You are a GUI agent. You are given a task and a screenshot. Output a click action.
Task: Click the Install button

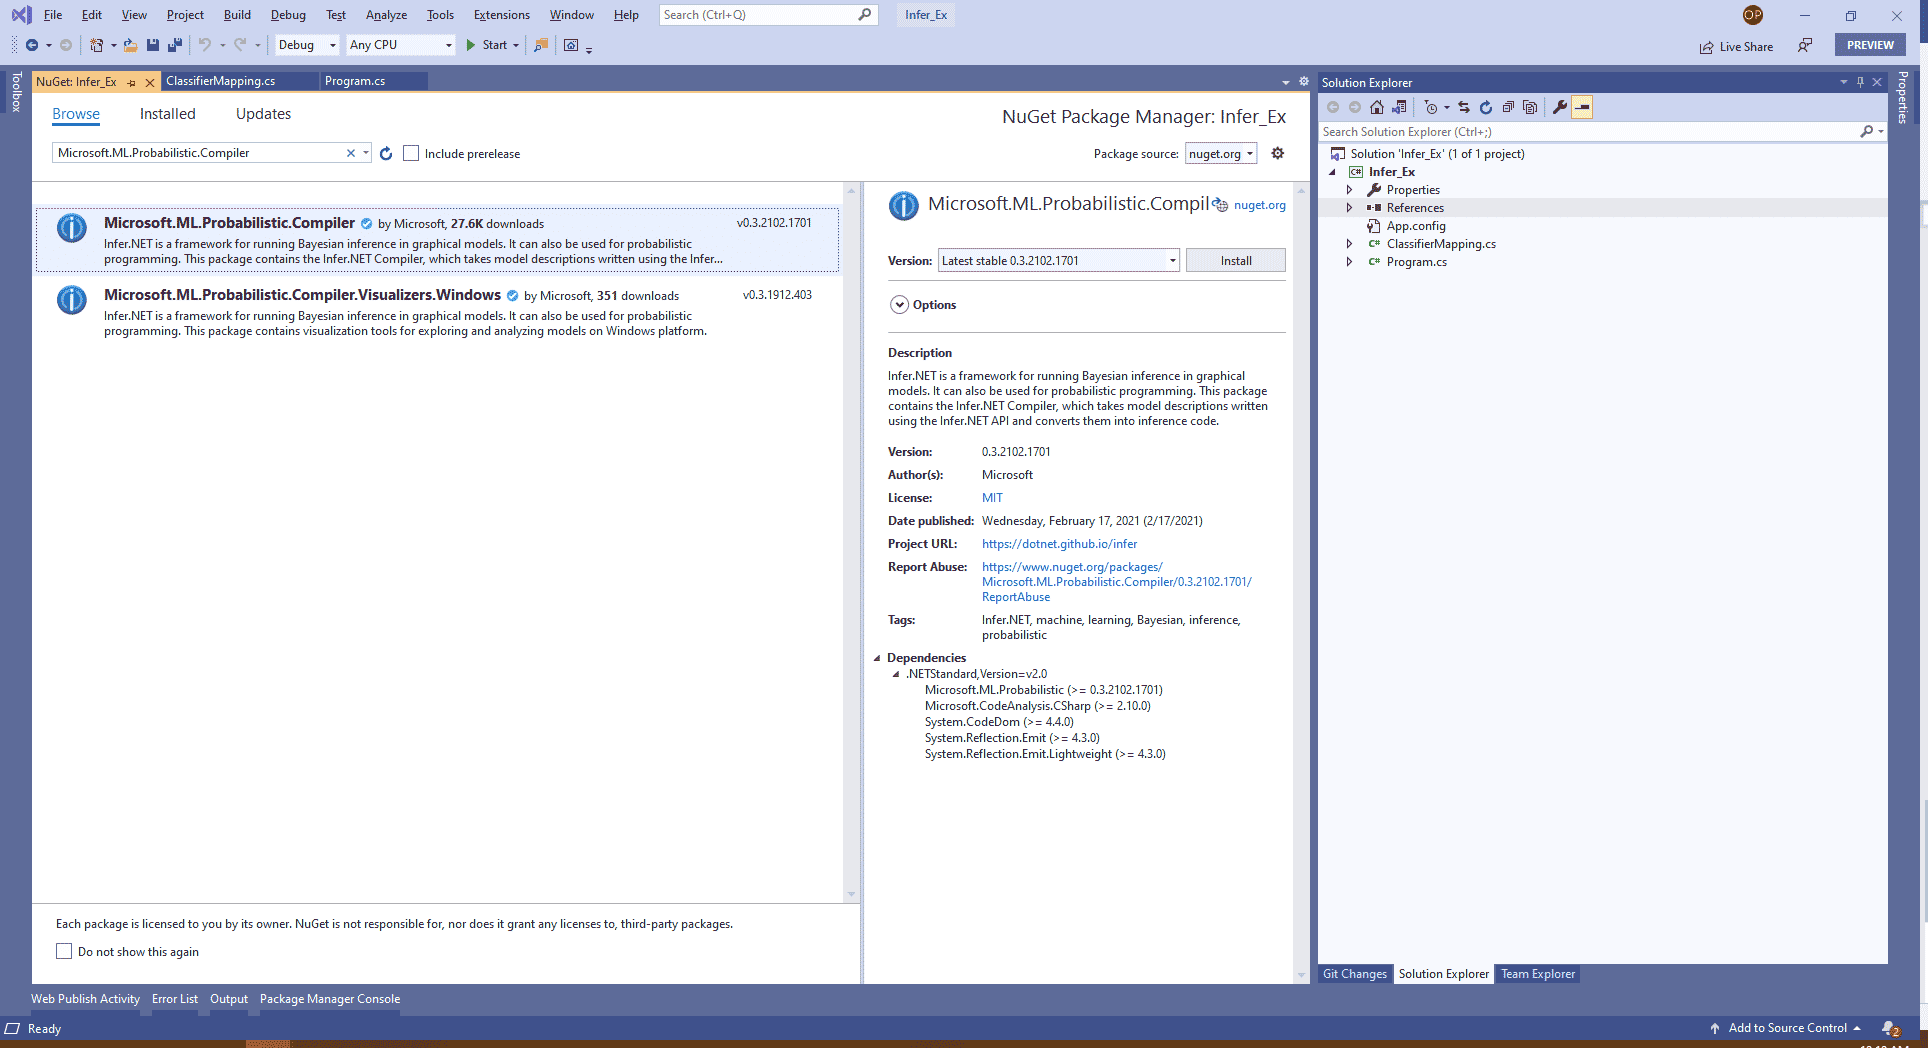[x=1235, y=260]
